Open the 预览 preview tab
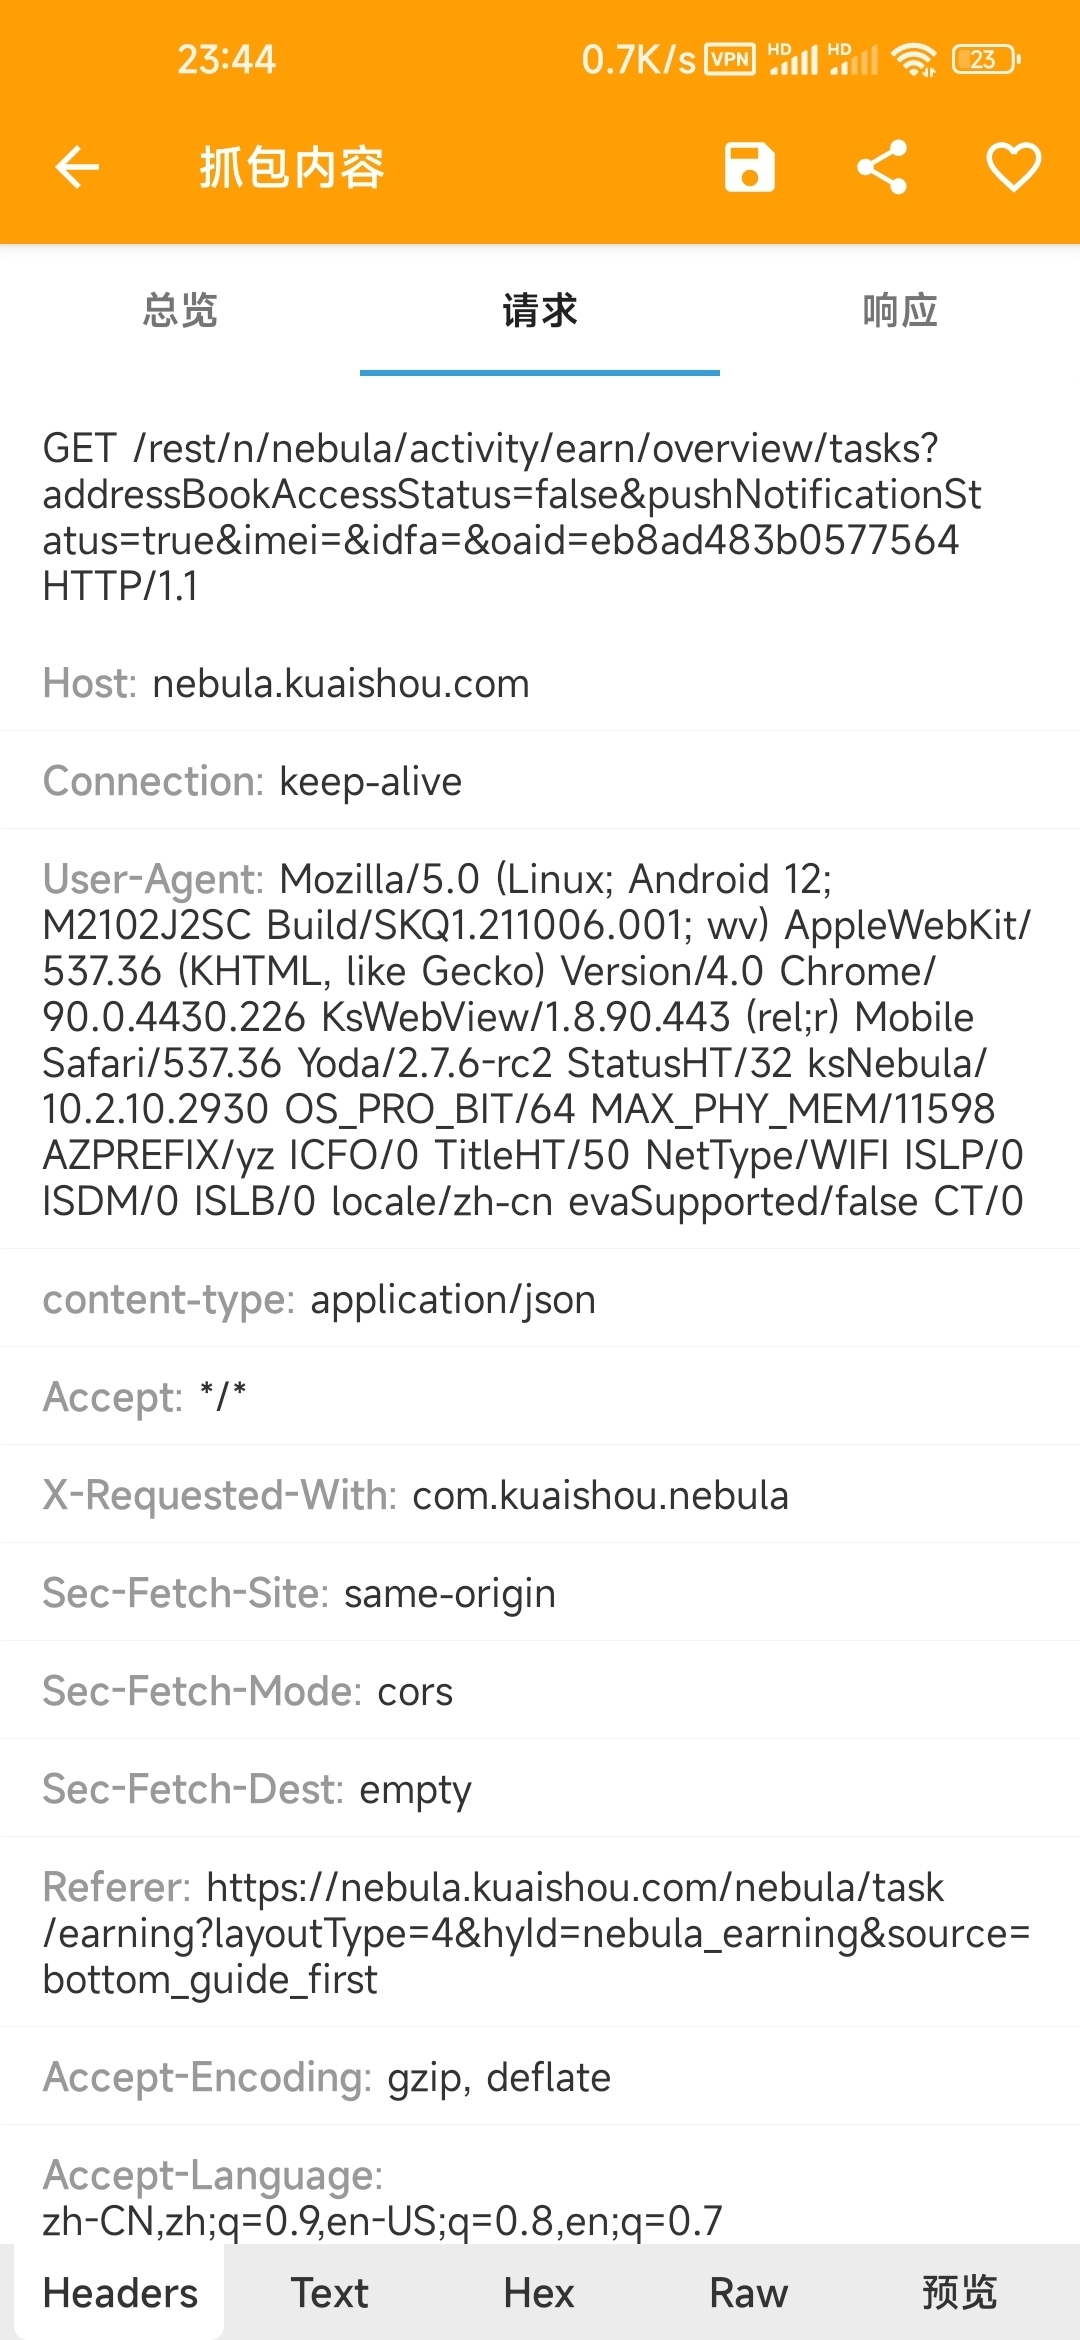Viewport: 1080px width, 2340px height. pyautogui.click(x=960, y=2292)
